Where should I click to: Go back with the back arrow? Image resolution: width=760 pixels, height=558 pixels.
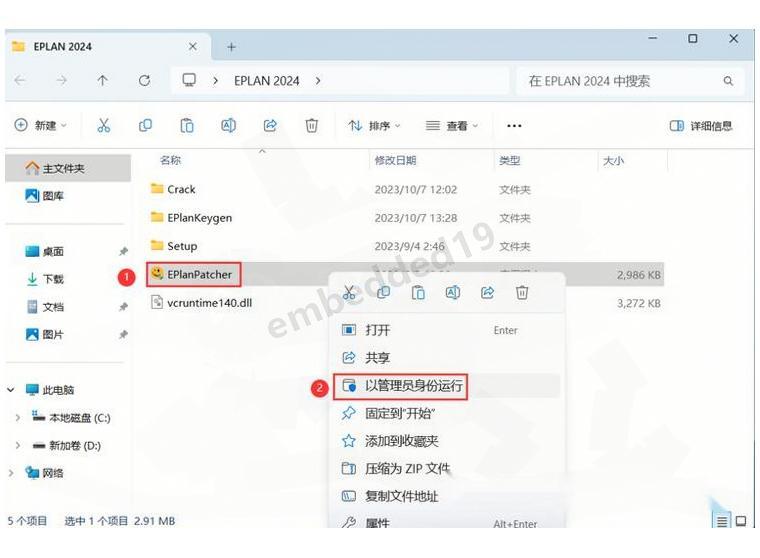tap(20, 80)
